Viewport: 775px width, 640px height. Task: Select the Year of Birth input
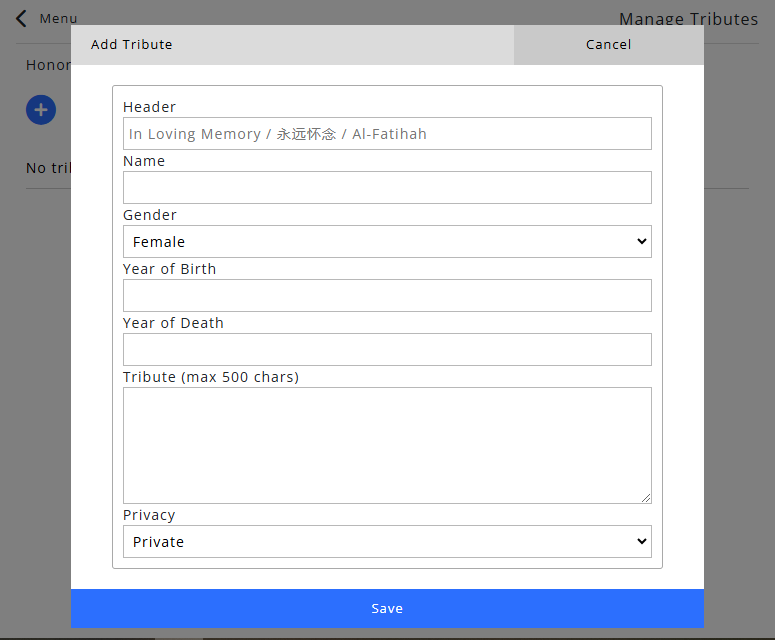pyautogui.click(x=387, y=296)
